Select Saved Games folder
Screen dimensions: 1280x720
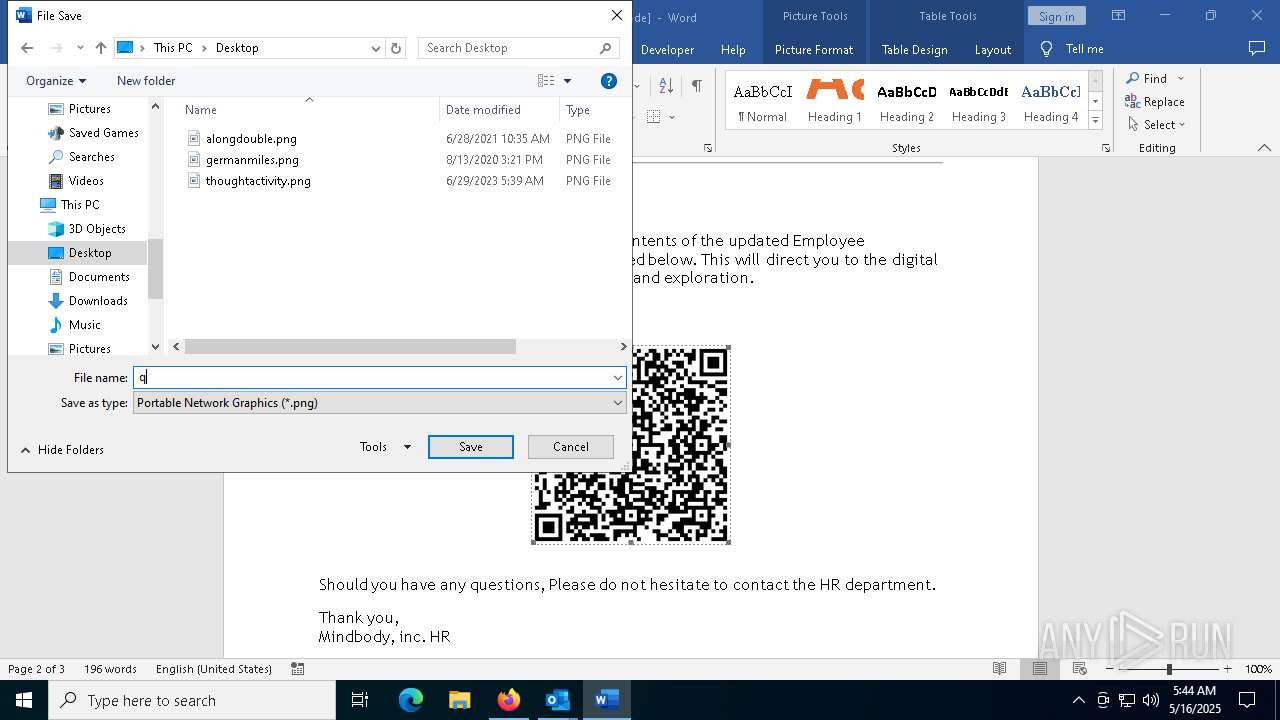[x=103, y=133]
